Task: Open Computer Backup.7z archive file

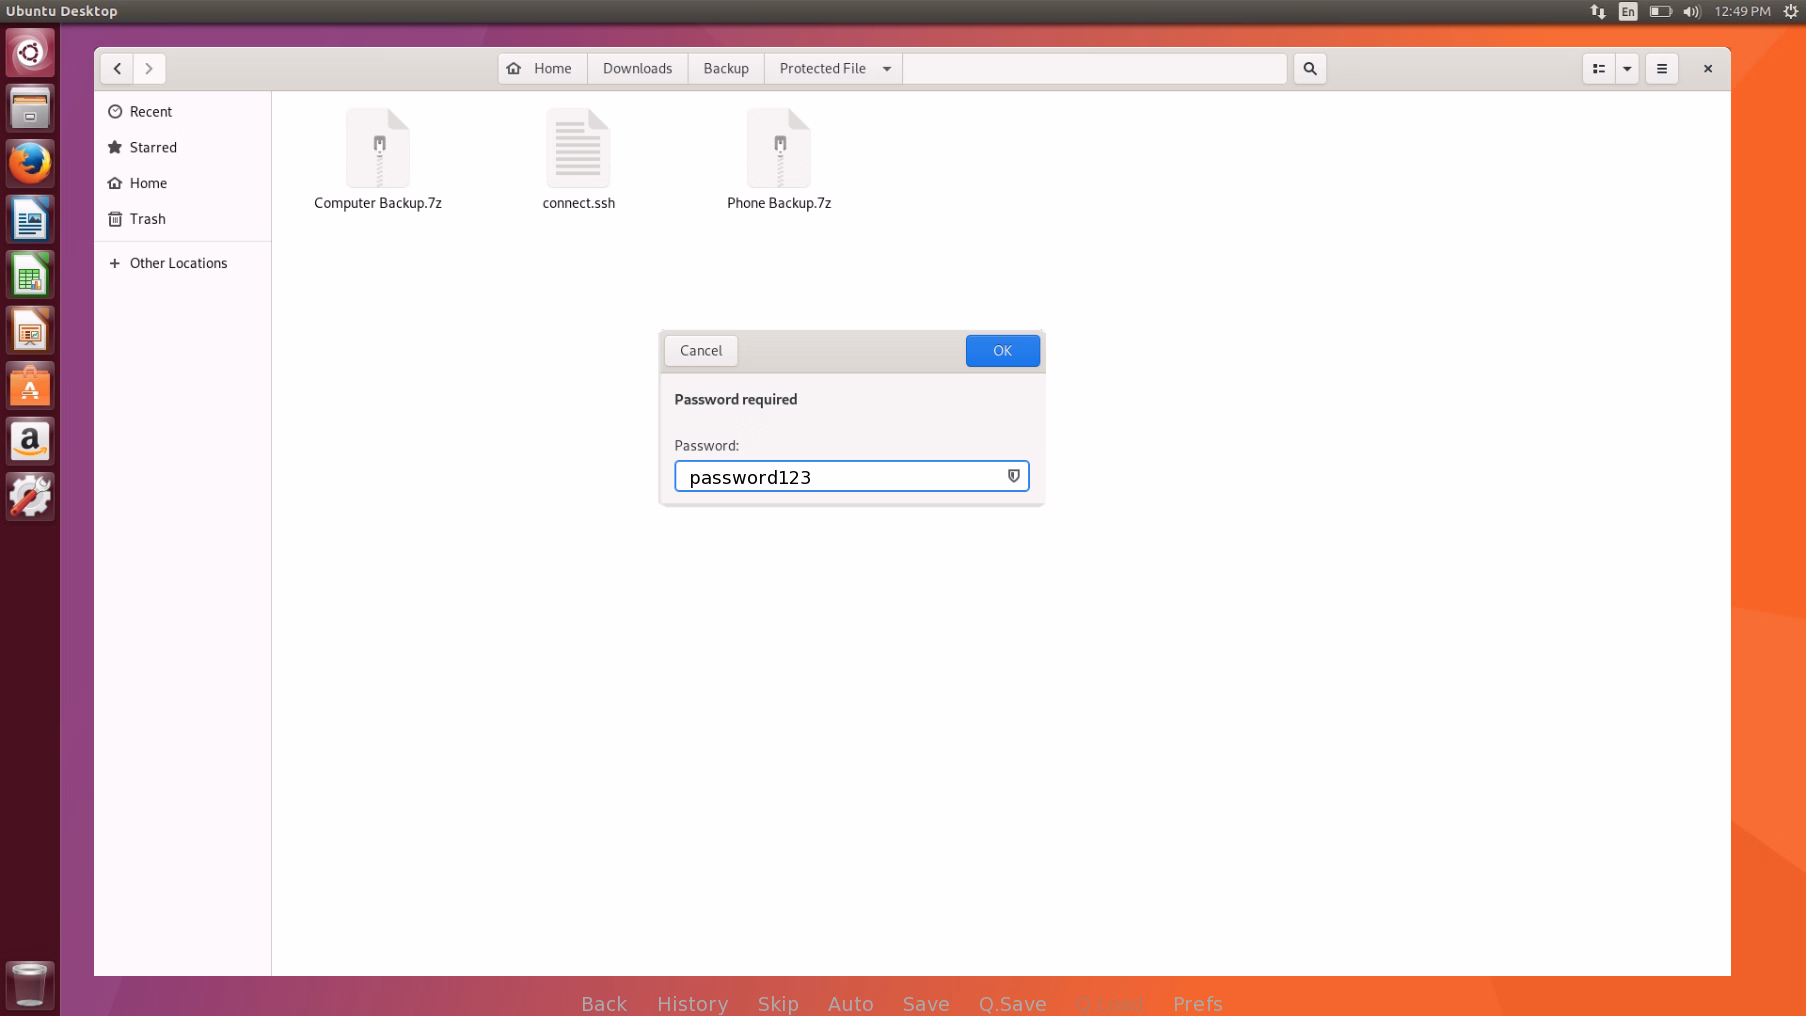Action: point(378,160)
